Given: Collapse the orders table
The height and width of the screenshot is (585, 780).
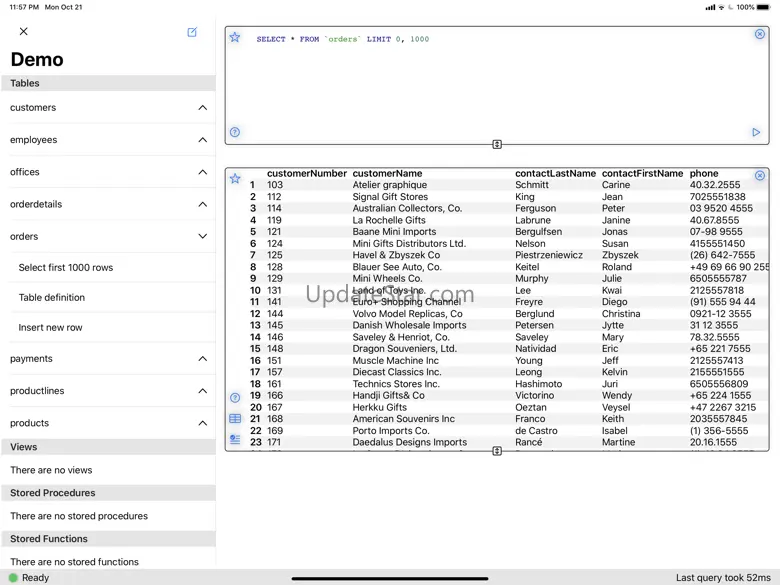Looking at the screenshot, I should [202, 236].
